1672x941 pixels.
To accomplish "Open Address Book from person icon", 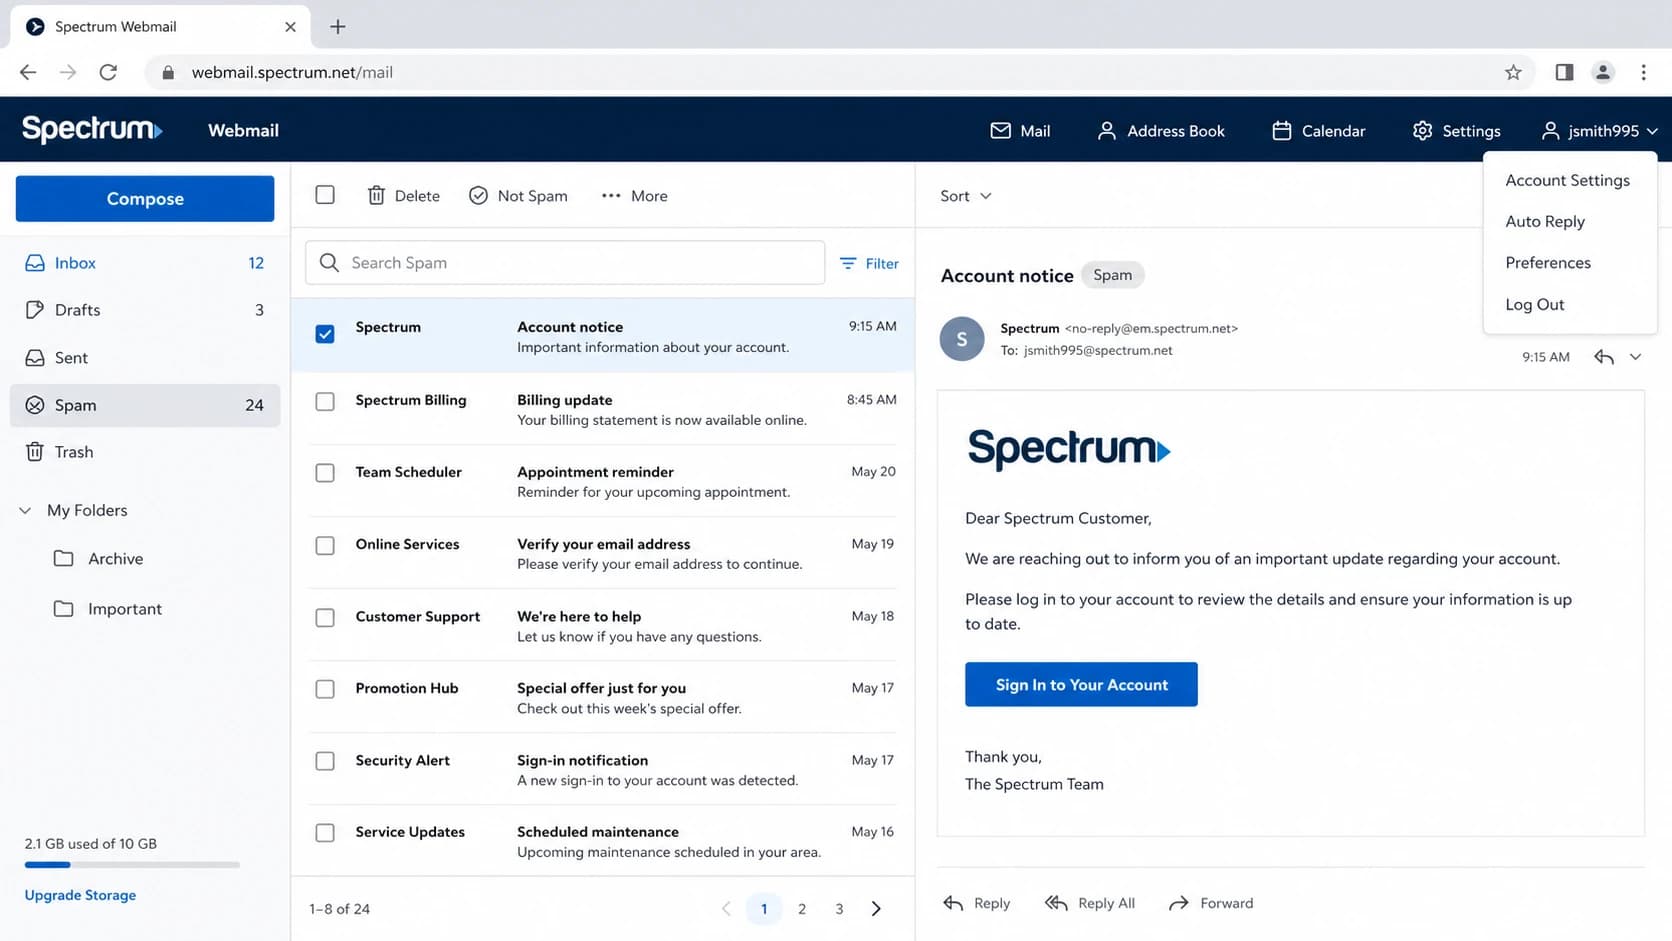I will coord(1106,131).
